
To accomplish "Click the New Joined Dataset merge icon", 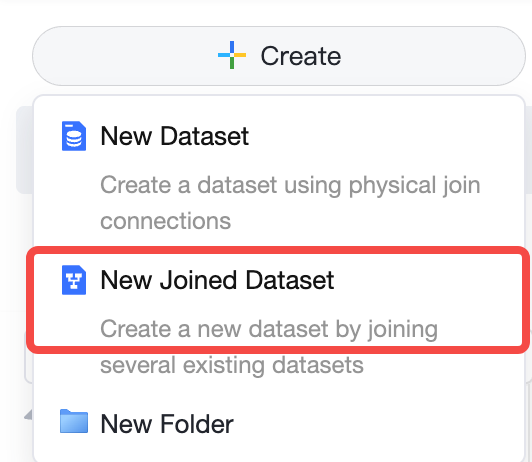I will pyautogui.click(x=74, y=280).
